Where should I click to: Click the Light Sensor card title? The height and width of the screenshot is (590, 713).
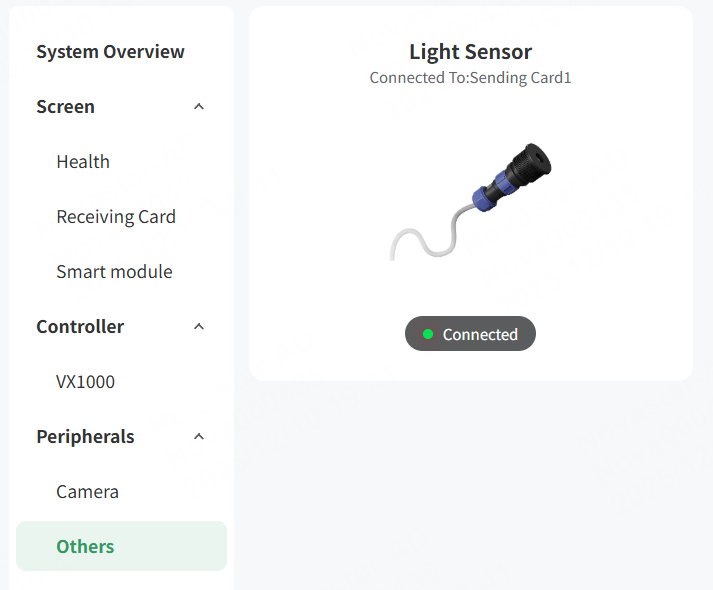470,52
